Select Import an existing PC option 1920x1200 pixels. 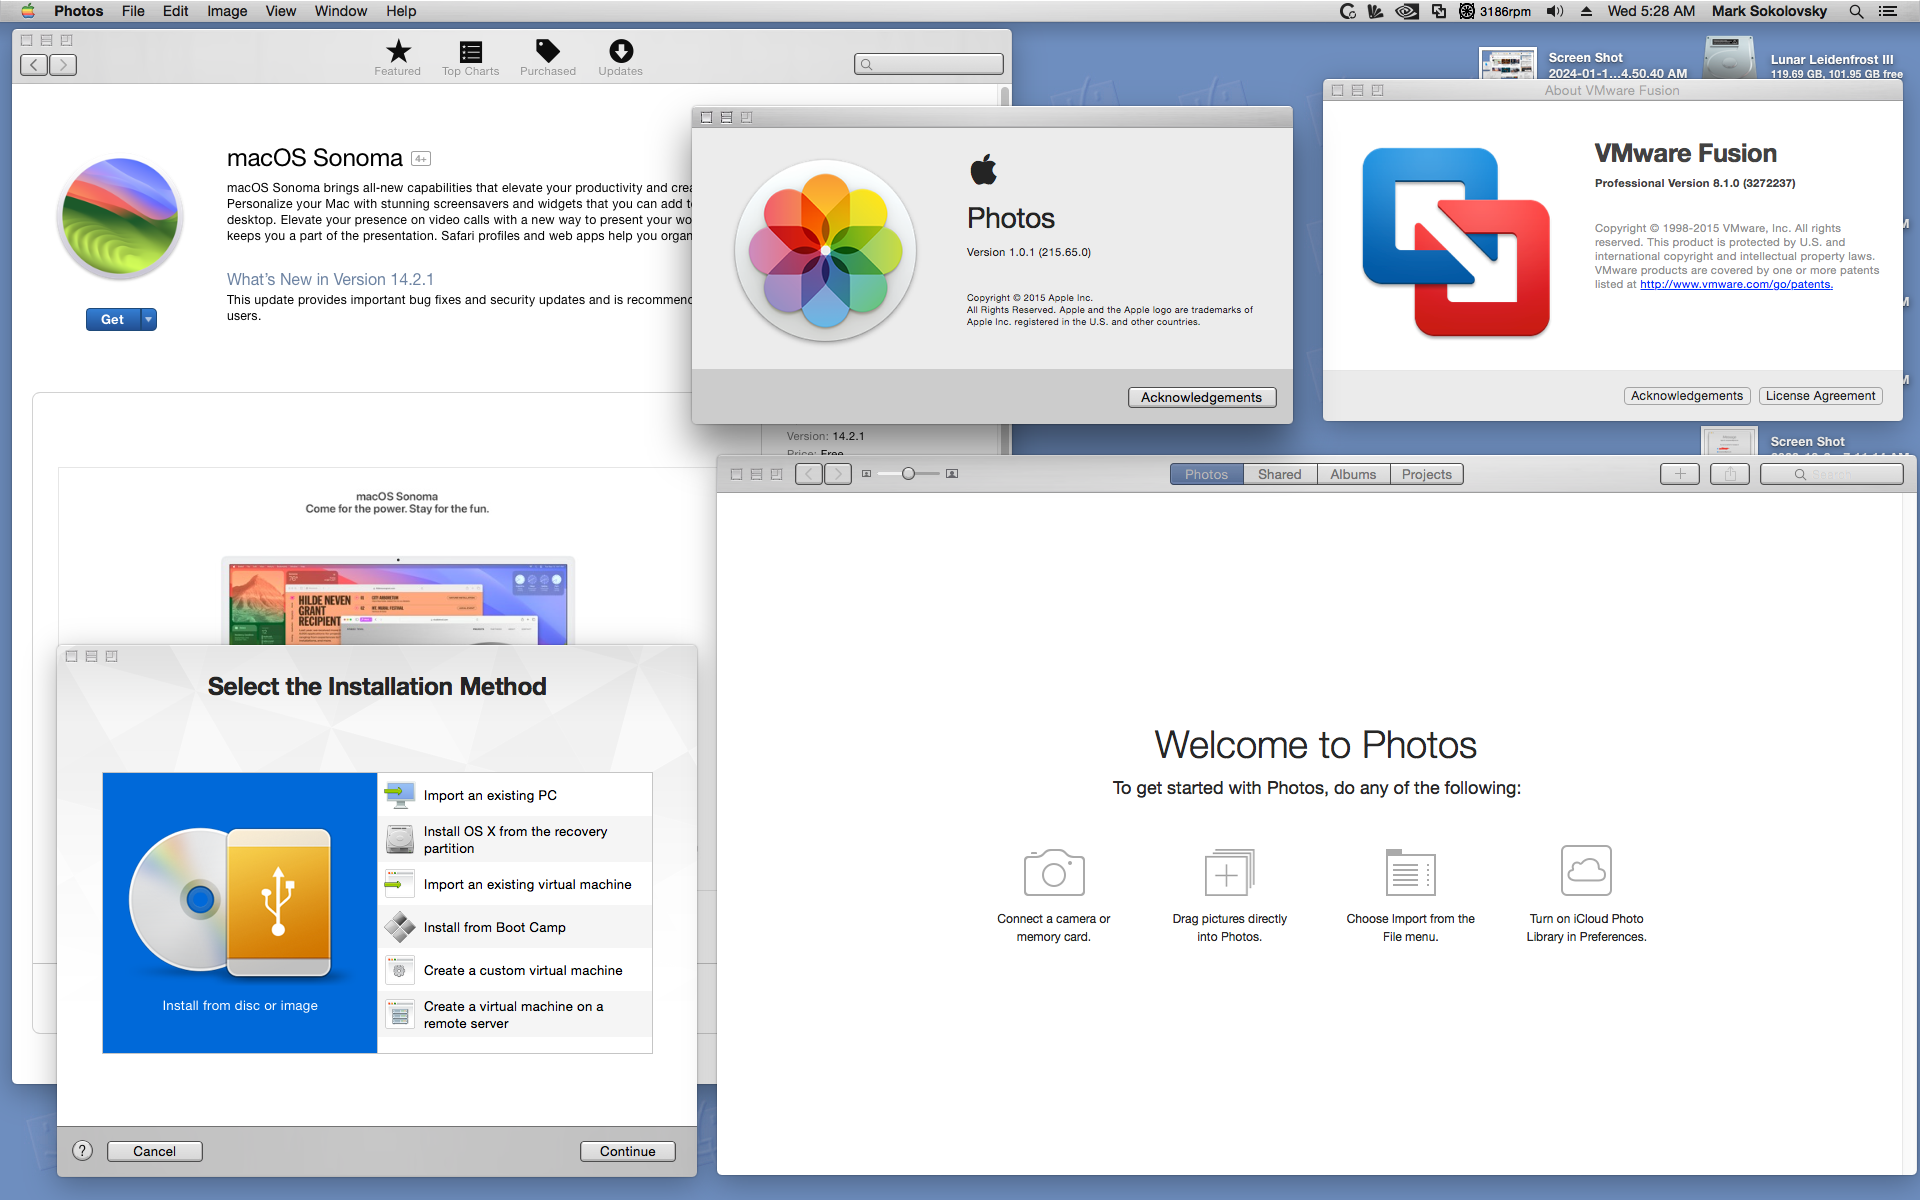point(489,795)
